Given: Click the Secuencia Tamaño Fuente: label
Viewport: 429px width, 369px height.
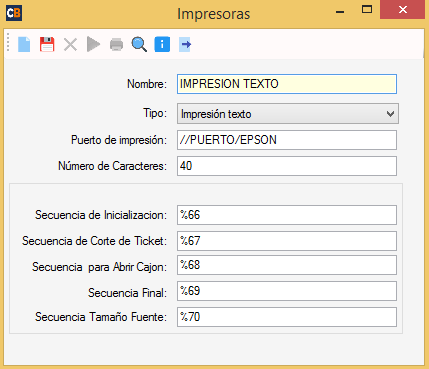Looking at the screenshot, I should tap(101, 317).
